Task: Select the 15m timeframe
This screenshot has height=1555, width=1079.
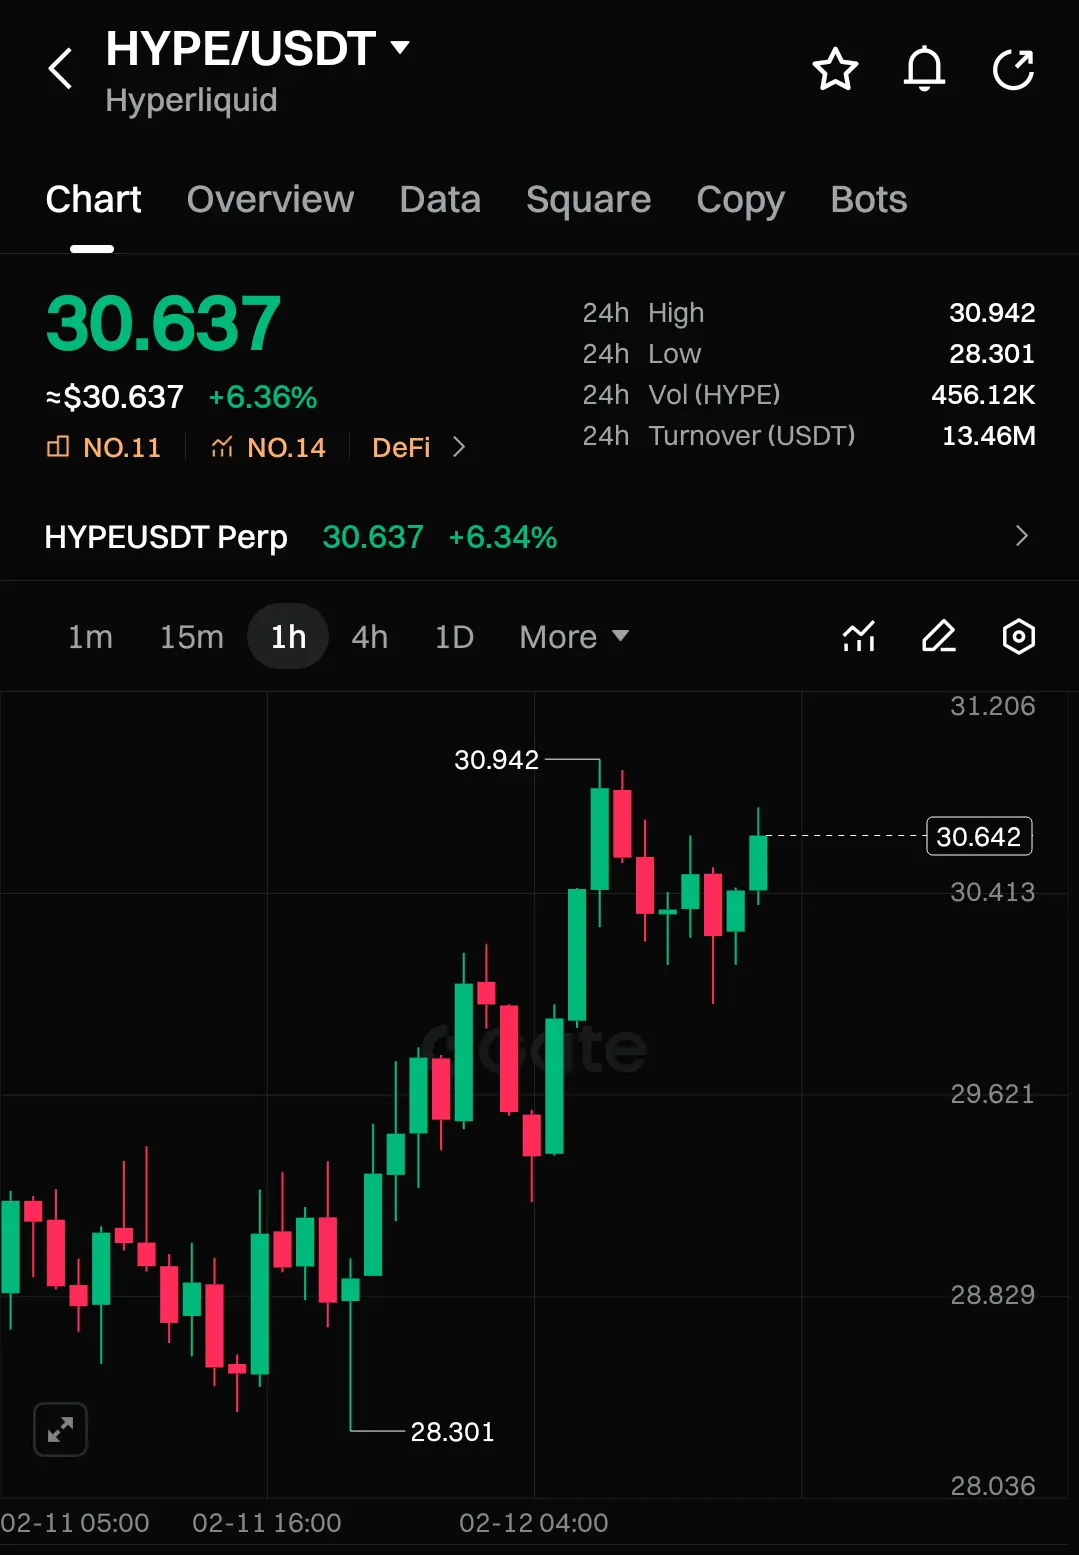Action: [x=192, y=637]
